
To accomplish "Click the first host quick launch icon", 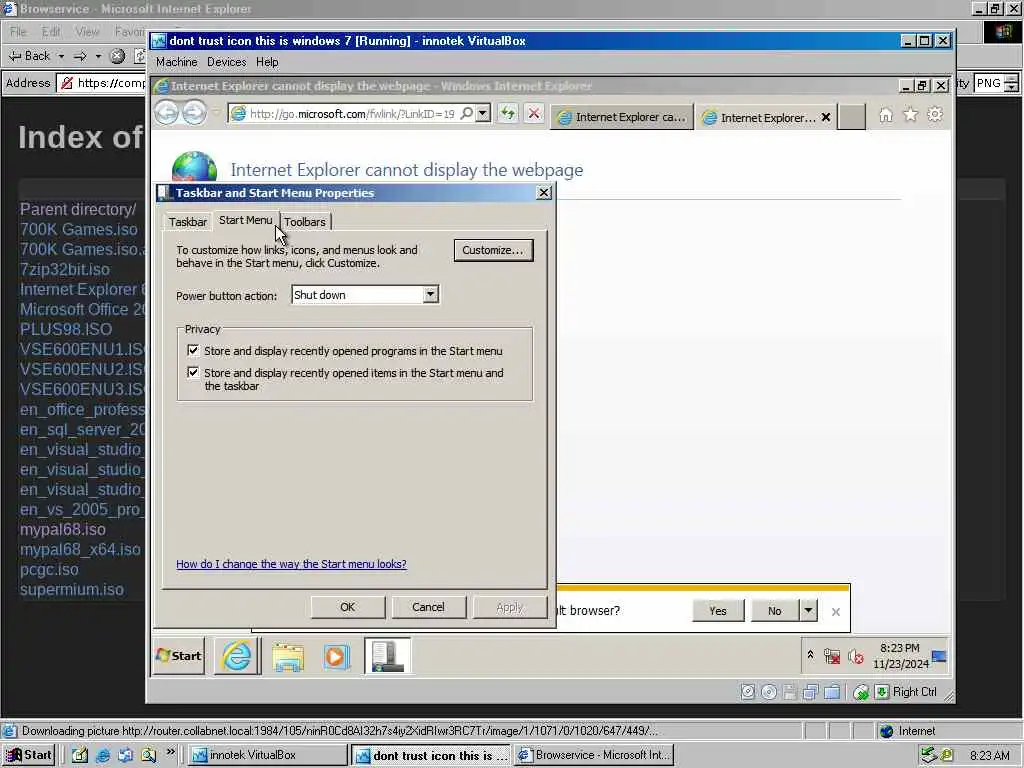I will tap(80, 755).
